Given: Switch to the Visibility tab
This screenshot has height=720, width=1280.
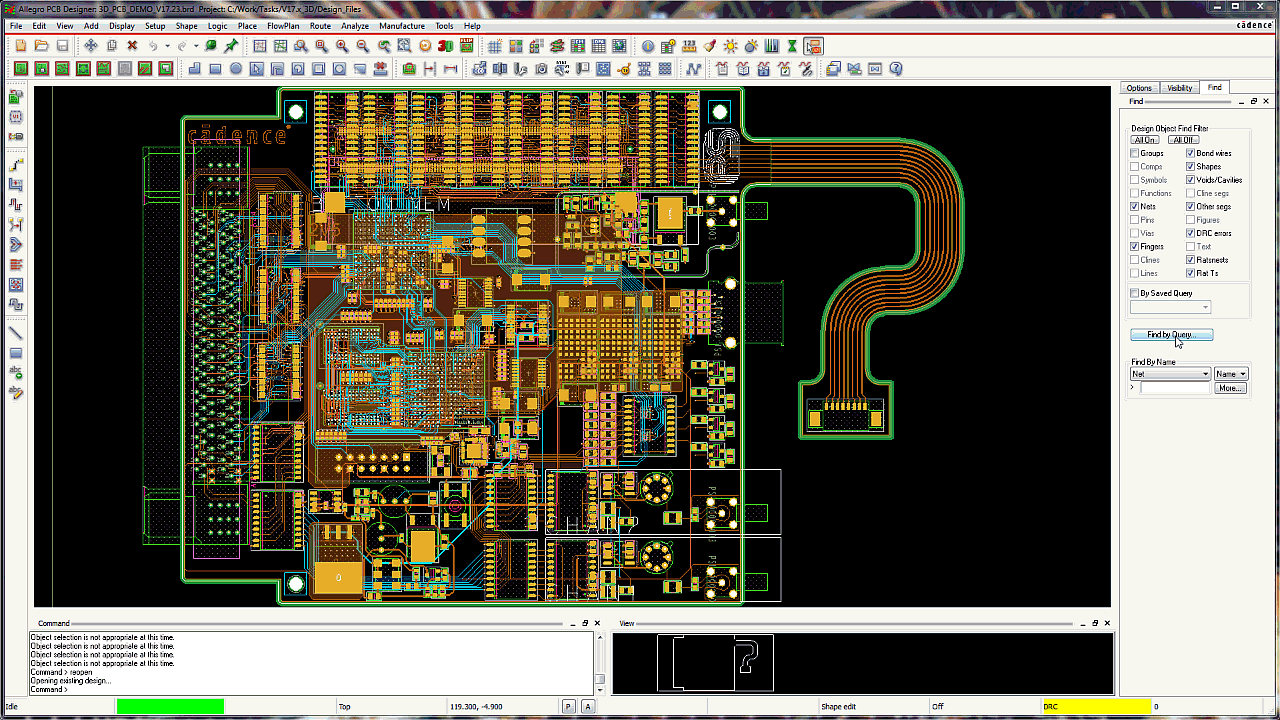Looking at the screenshot, I should 1180,88.
